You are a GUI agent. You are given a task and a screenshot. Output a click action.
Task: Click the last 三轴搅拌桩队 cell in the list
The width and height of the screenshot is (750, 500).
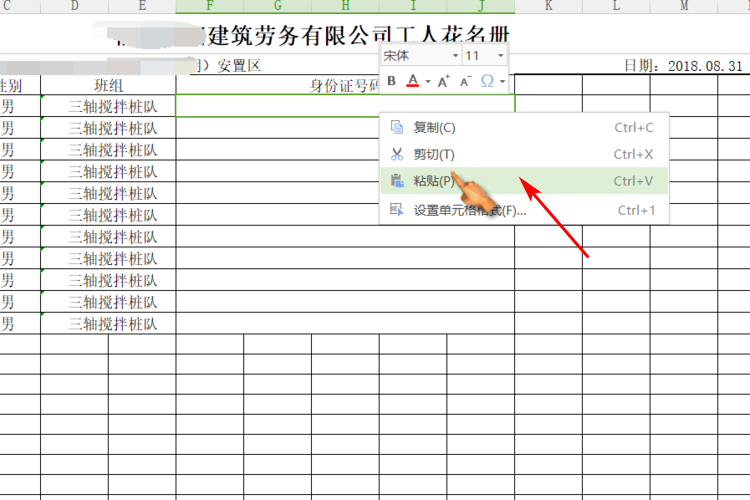pyautogui.click(x=108, y=324)
